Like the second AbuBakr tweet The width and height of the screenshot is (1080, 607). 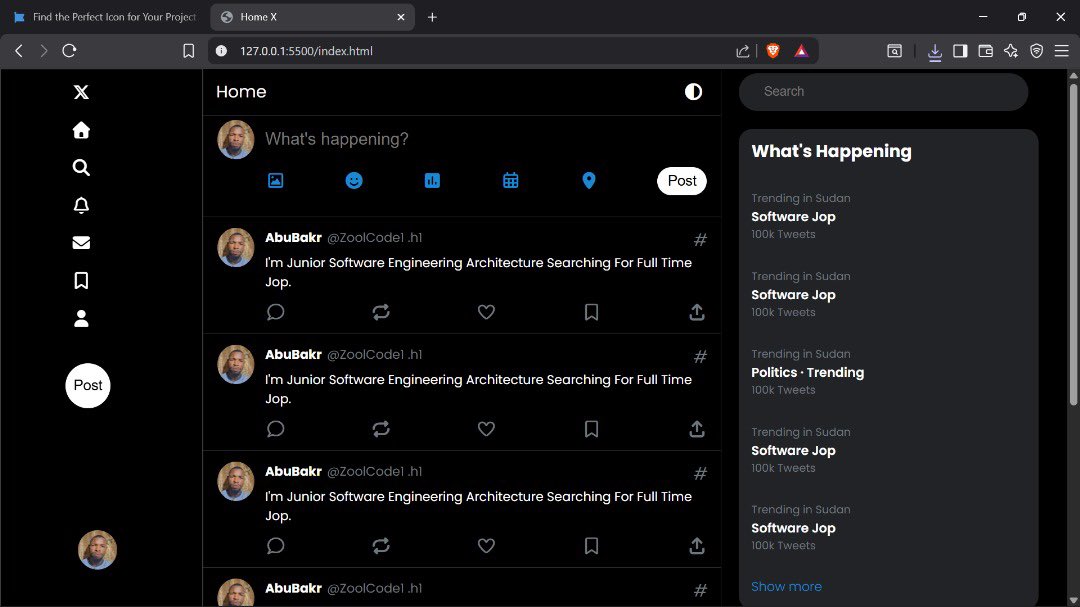[486, 429]
